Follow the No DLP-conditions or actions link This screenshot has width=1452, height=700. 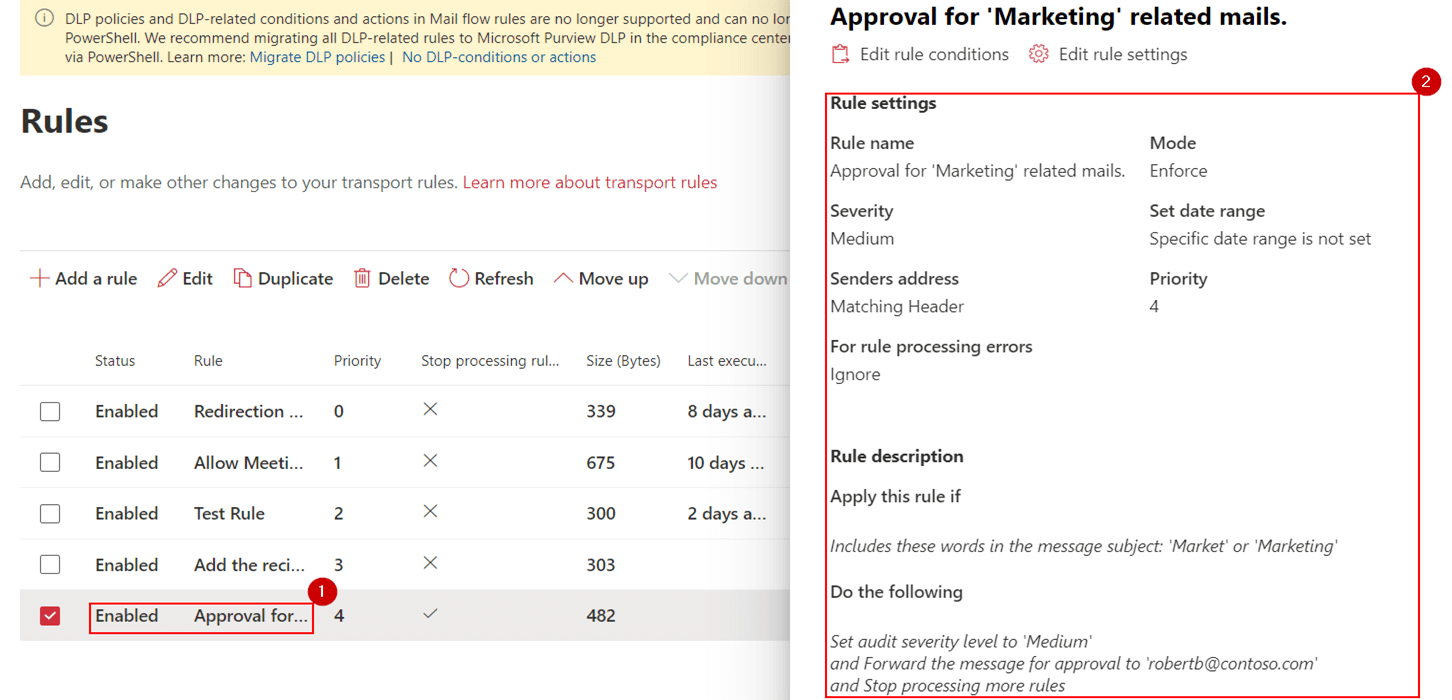[498, 57]
